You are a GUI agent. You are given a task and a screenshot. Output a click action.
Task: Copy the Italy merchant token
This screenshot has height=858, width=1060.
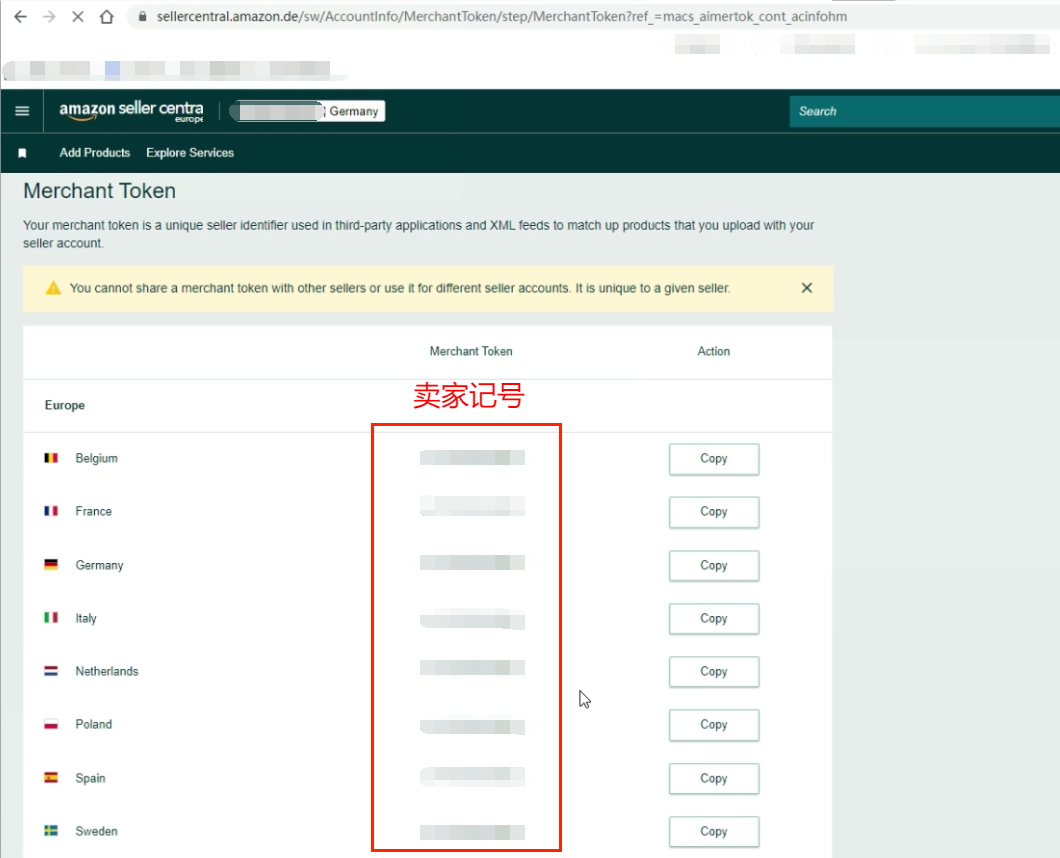click(714, 619)
